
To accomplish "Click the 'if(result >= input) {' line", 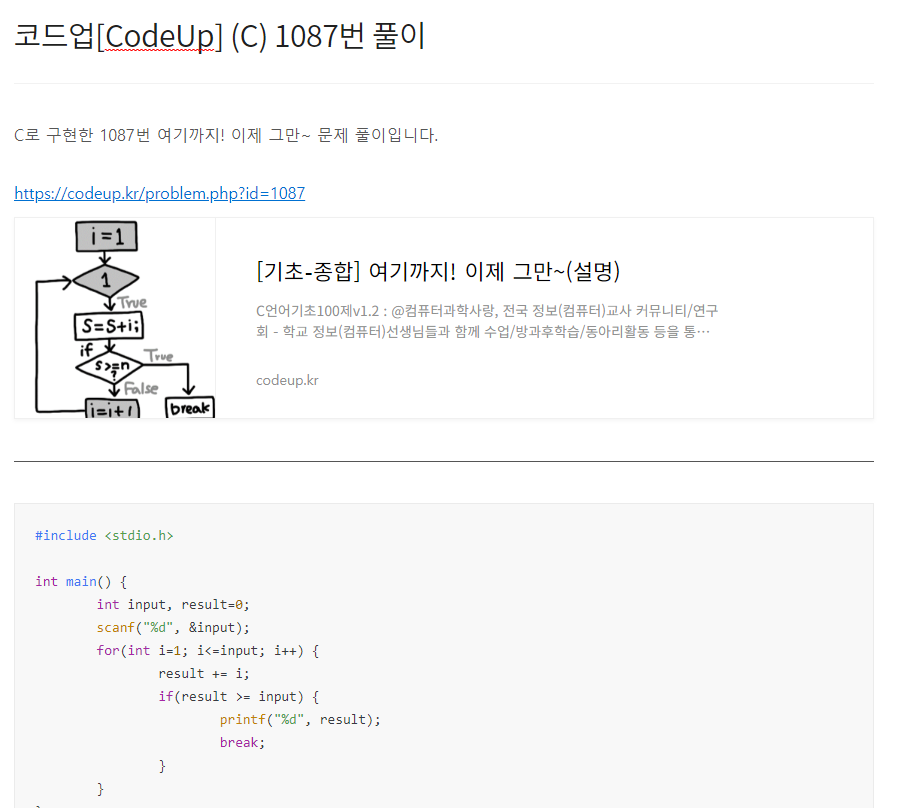I will click(x=239, y=696).
